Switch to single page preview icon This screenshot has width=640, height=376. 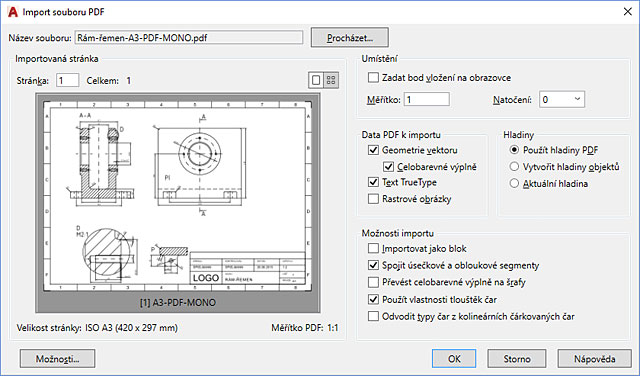tap(316, 80)
